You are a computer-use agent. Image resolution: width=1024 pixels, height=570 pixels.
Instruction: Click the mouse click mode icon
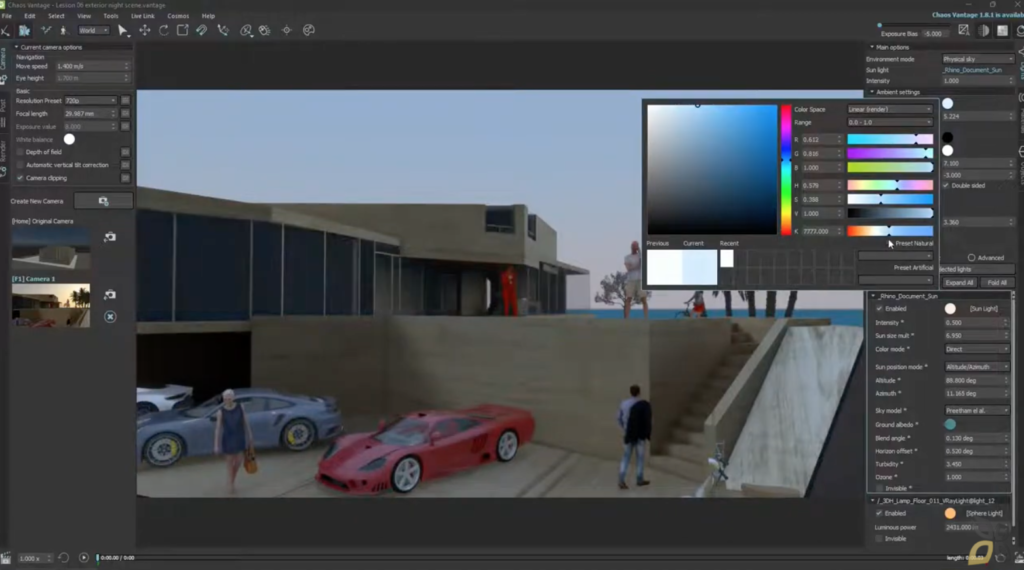click(x=264, y=30)
